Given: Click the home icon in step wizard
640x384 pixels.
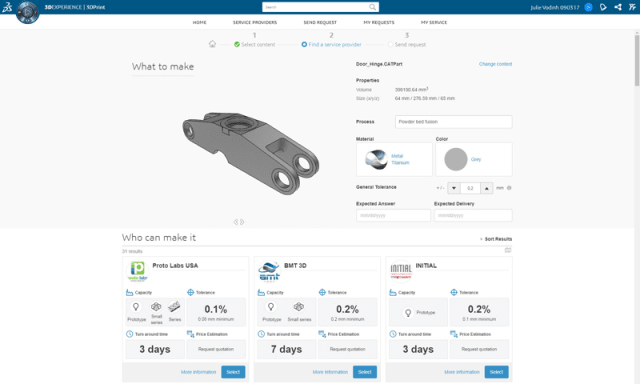Looking at the screenshot, I should (212, 44).
